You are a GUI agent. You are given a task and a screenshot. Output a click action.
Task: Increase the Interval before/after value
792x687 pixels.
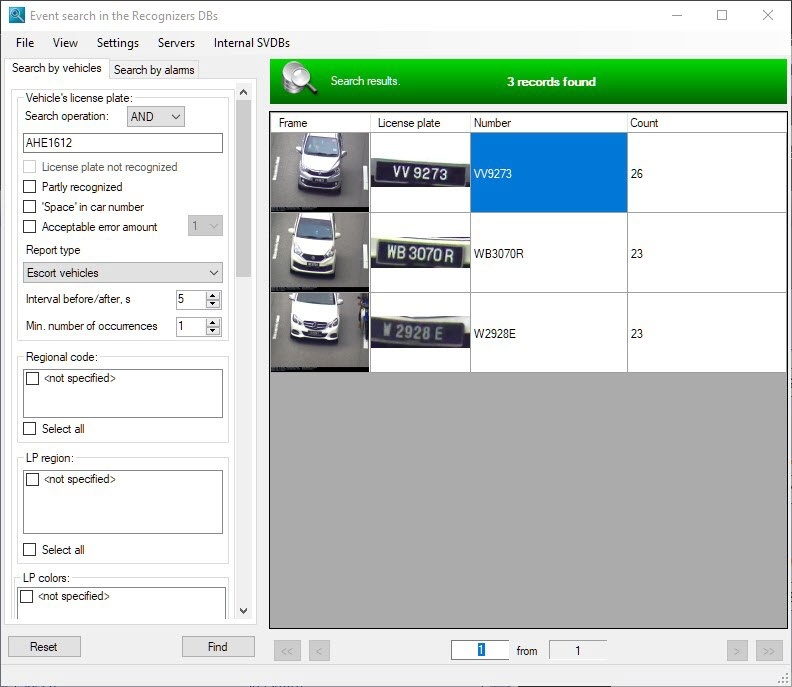point(213,295)
